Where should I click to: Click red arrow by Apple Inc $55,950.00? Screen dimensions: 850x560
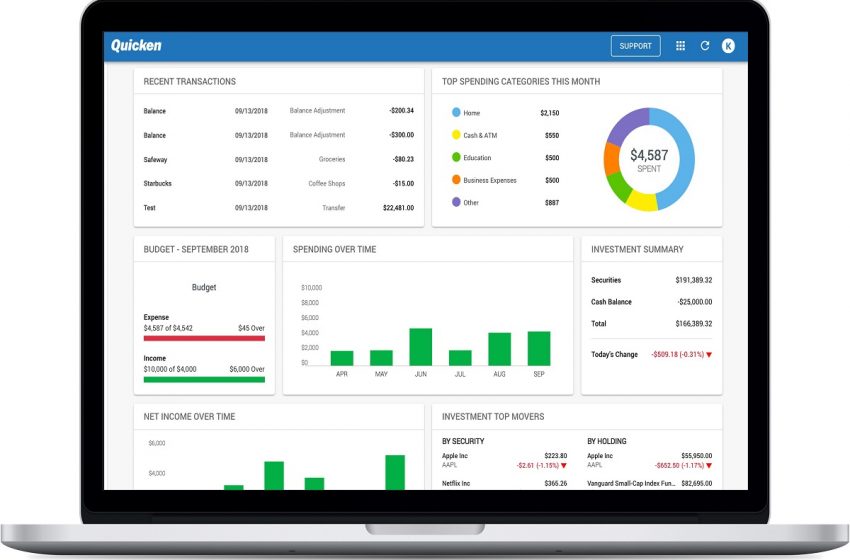[x=709, y=466]
